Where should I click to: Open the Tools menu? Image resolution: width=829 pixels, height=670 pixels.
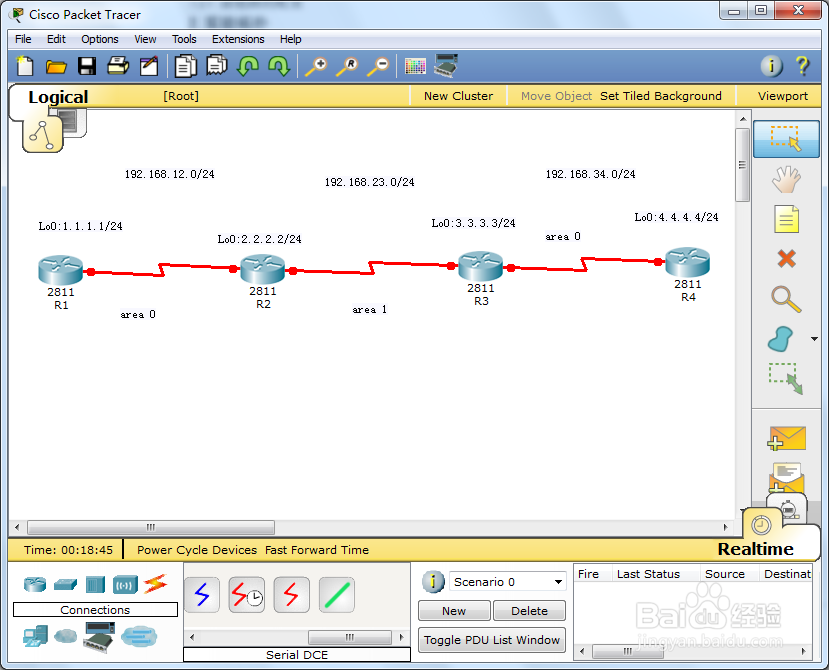click(184, 39)
